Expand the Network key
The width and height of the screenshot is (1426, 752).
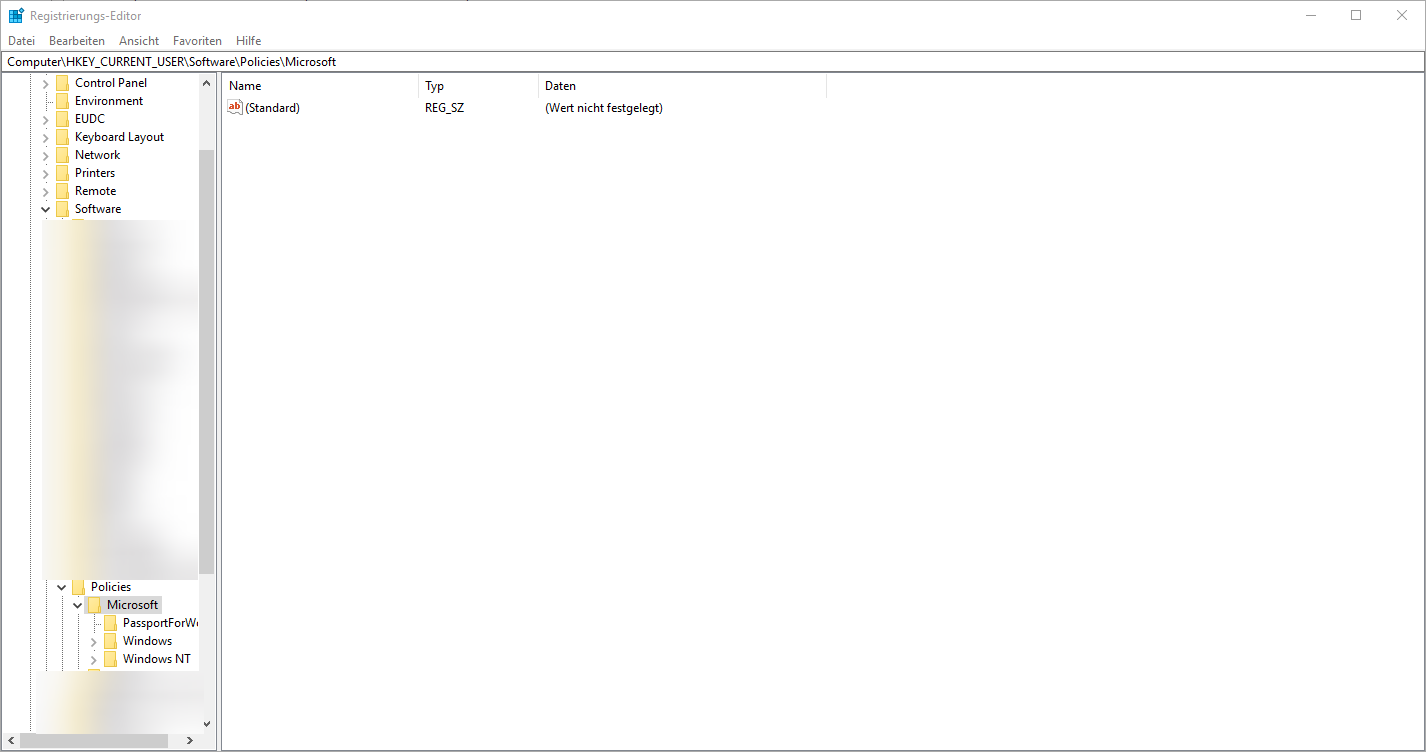tap(45, 155)
